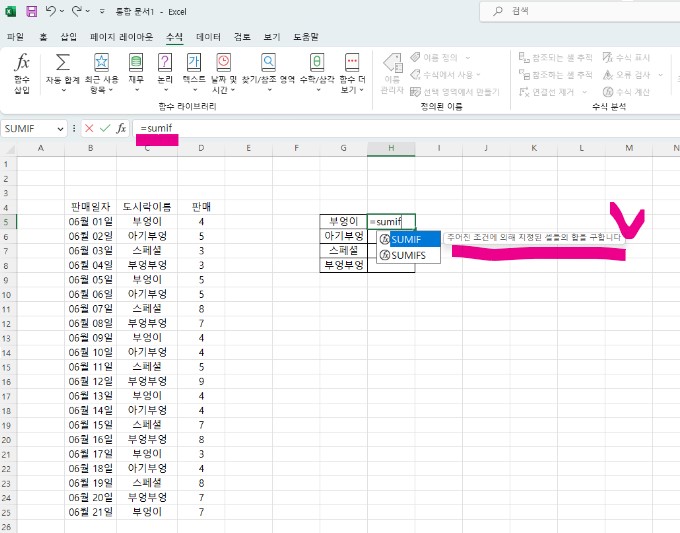
Task: Click the cell 06월 12일
Action: tap(91, 381)
